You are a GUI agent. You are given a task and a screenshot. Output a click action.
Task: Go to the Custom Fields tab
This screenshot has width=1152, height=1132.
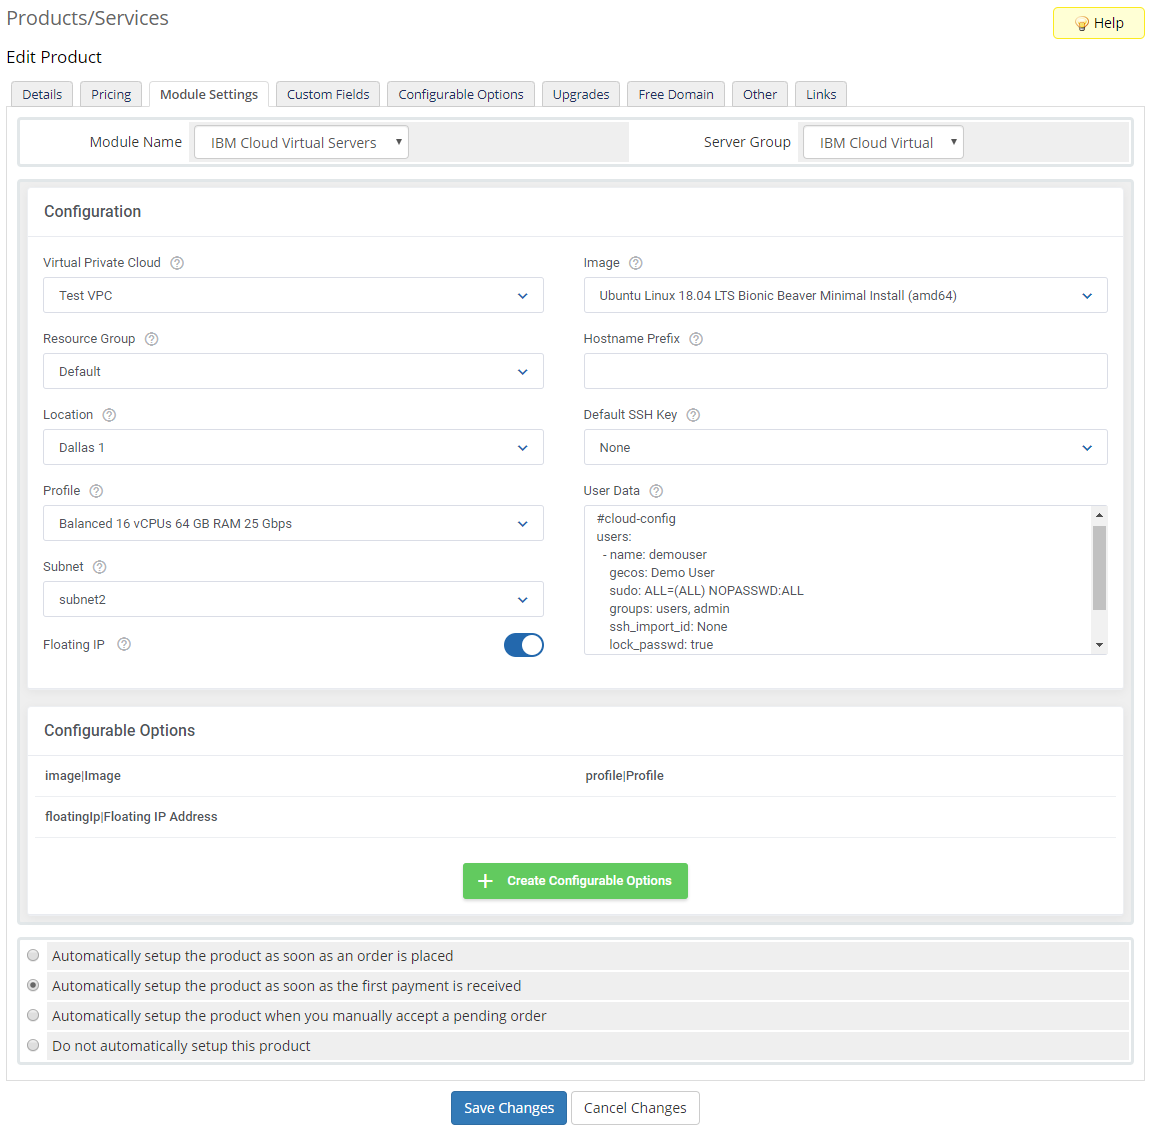pyautogui.click(x=328, y=94)
